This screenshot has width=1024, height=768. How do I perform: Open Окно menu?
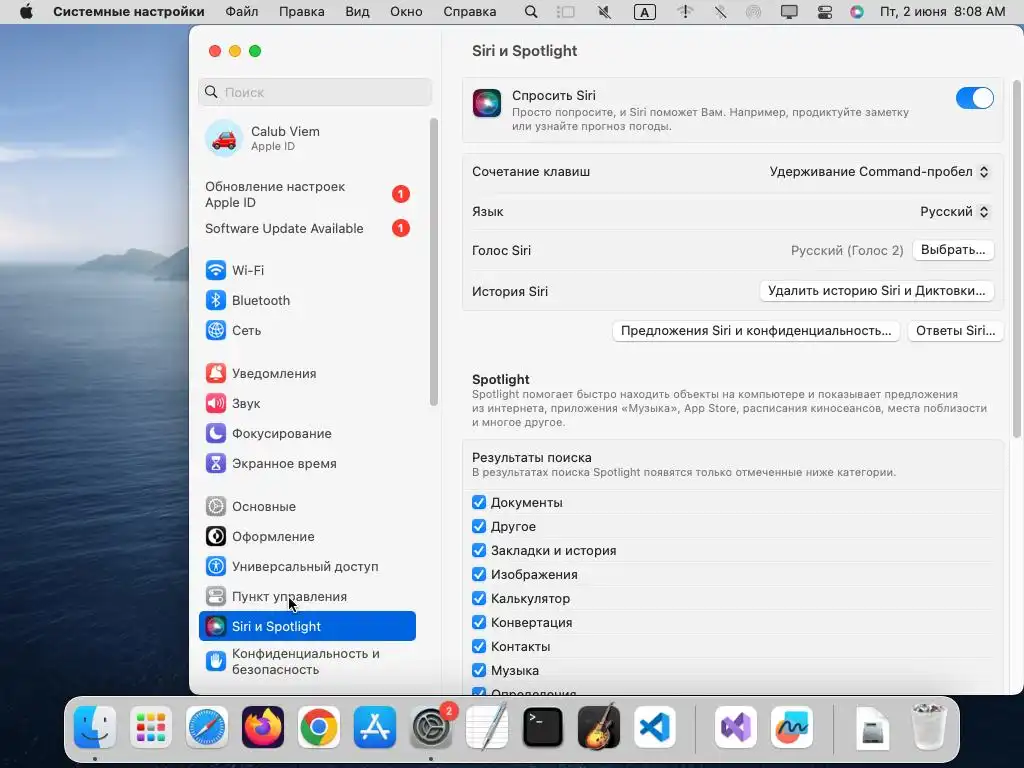click(406, 12)
